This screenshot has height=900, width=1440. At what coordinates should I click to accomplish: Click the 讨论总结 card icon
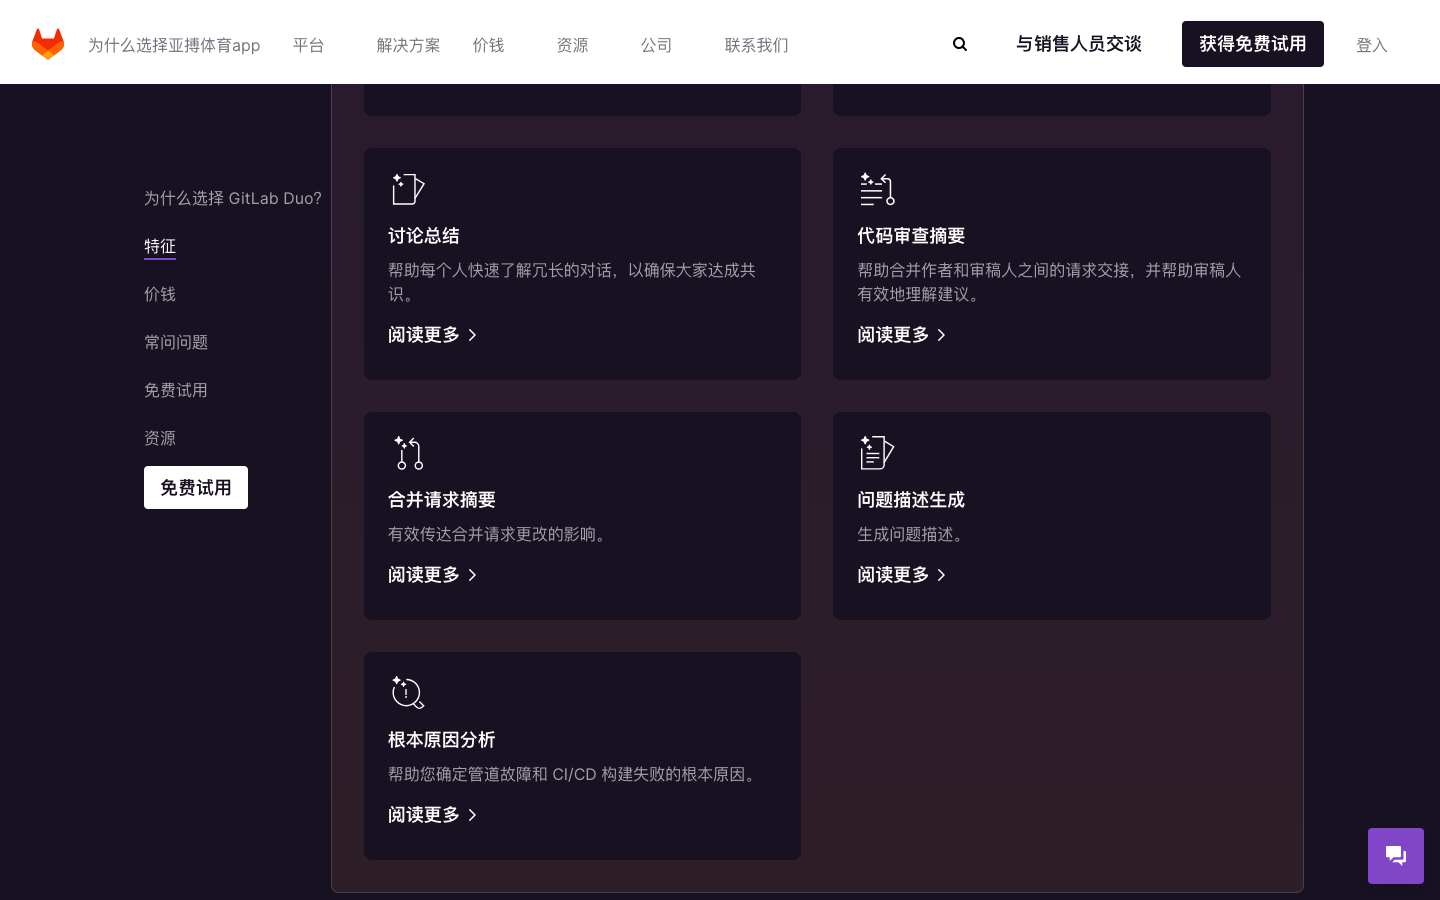(408, 189)
